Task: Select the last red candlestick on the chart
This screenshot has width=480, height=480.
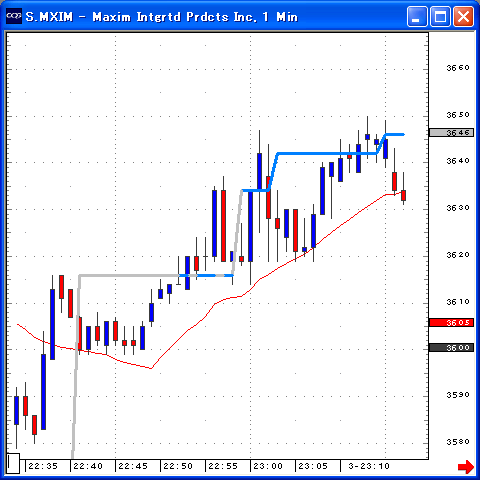Action: [403, 195]
